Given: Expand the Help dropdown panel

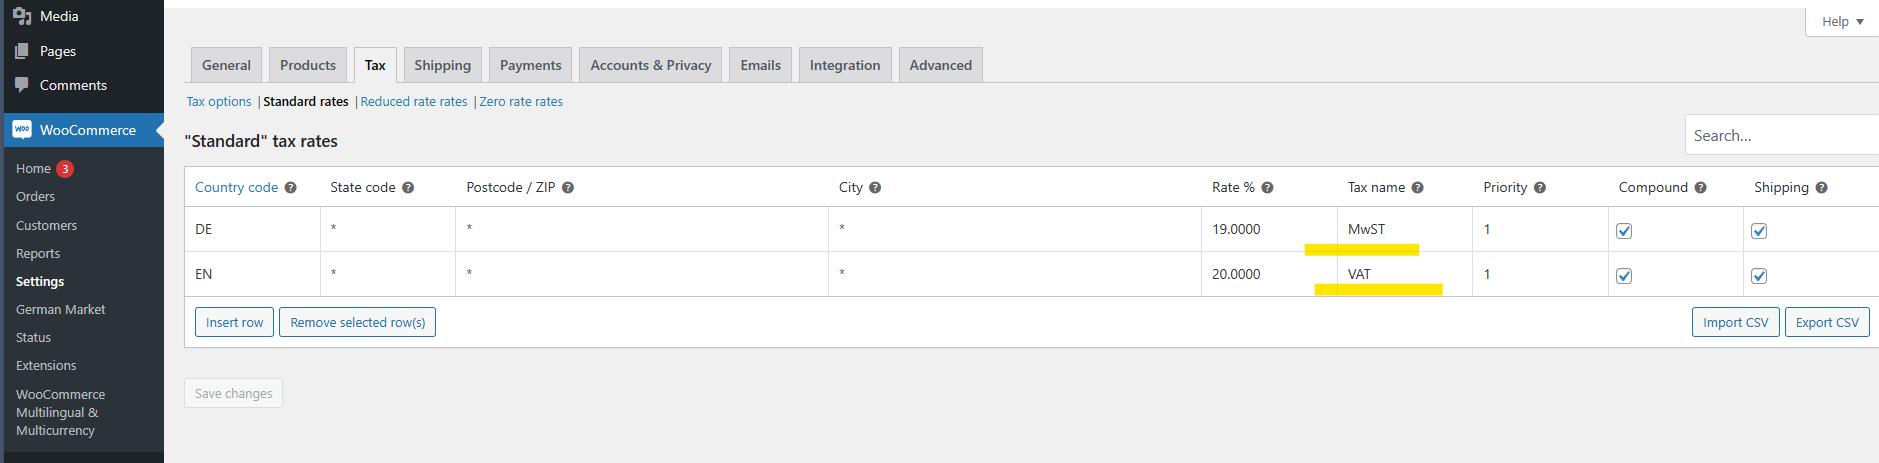Looking at the screenshot, I should 1842,21.
